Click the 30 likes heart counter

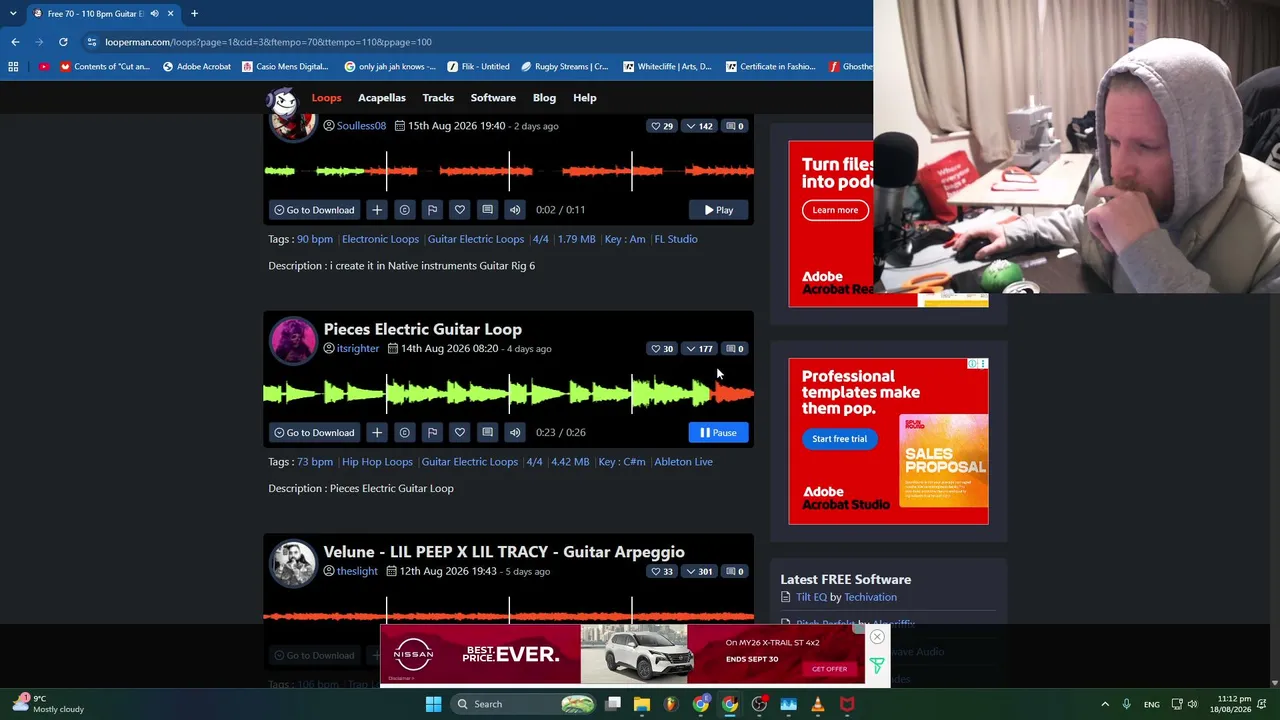coord(662,349)
